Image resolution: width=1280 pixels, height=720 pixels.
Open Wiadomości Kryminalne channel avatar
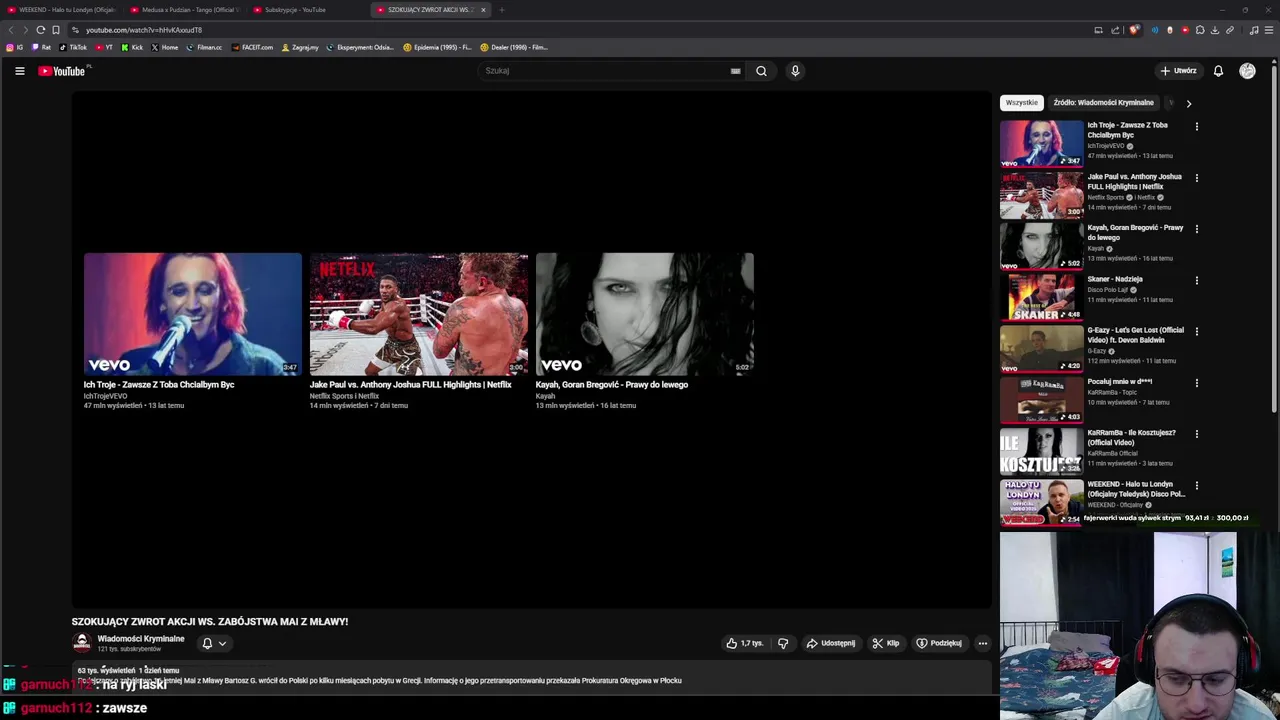tap(82, 643)
